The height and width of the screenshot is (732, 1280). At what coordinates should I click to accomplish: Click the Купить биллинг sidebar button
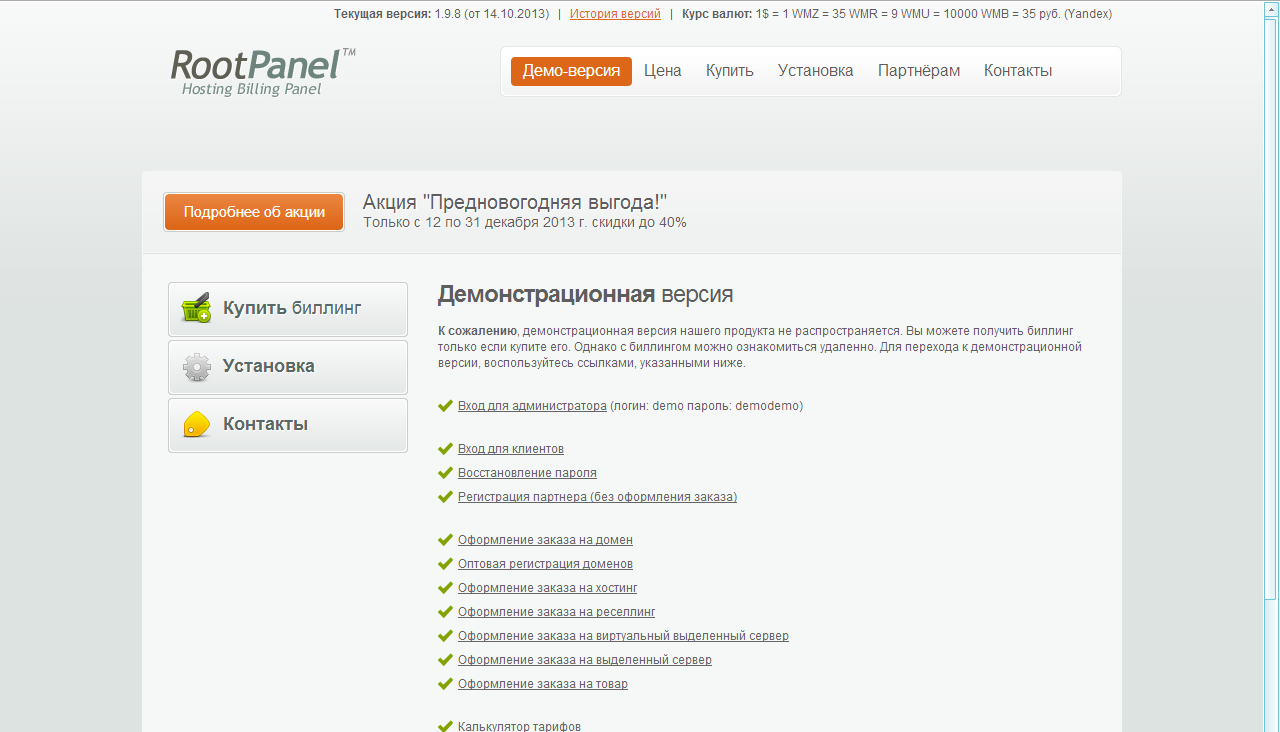point(288,308)
